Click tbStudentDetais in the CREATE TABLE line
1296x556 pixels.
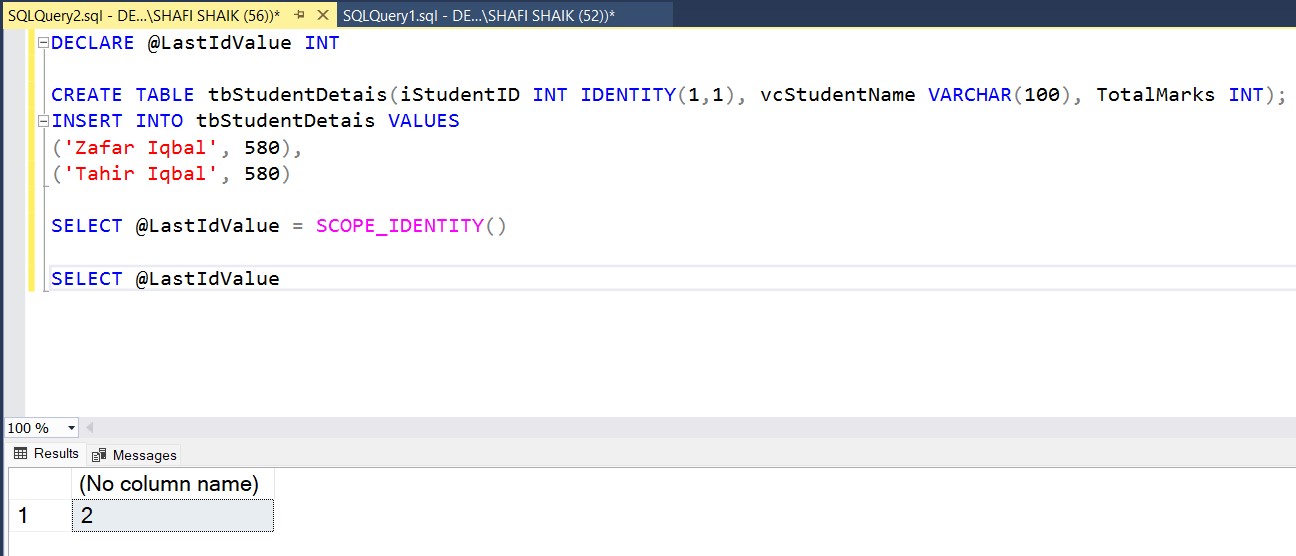(297, 95)
